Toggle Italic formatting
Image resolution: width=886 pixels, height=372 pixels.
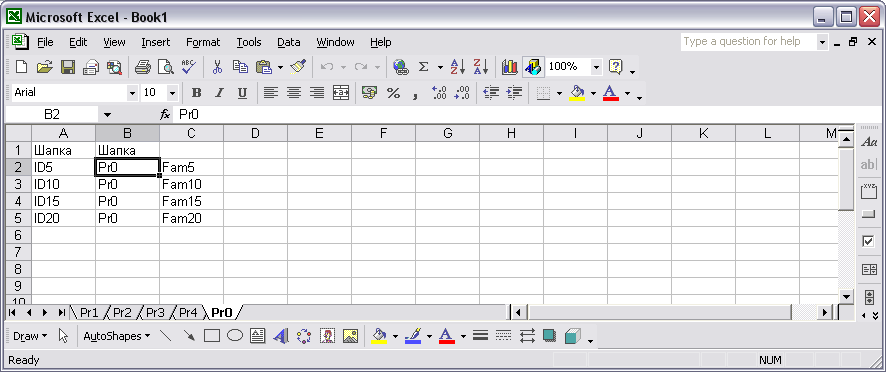tap(219, 93)
